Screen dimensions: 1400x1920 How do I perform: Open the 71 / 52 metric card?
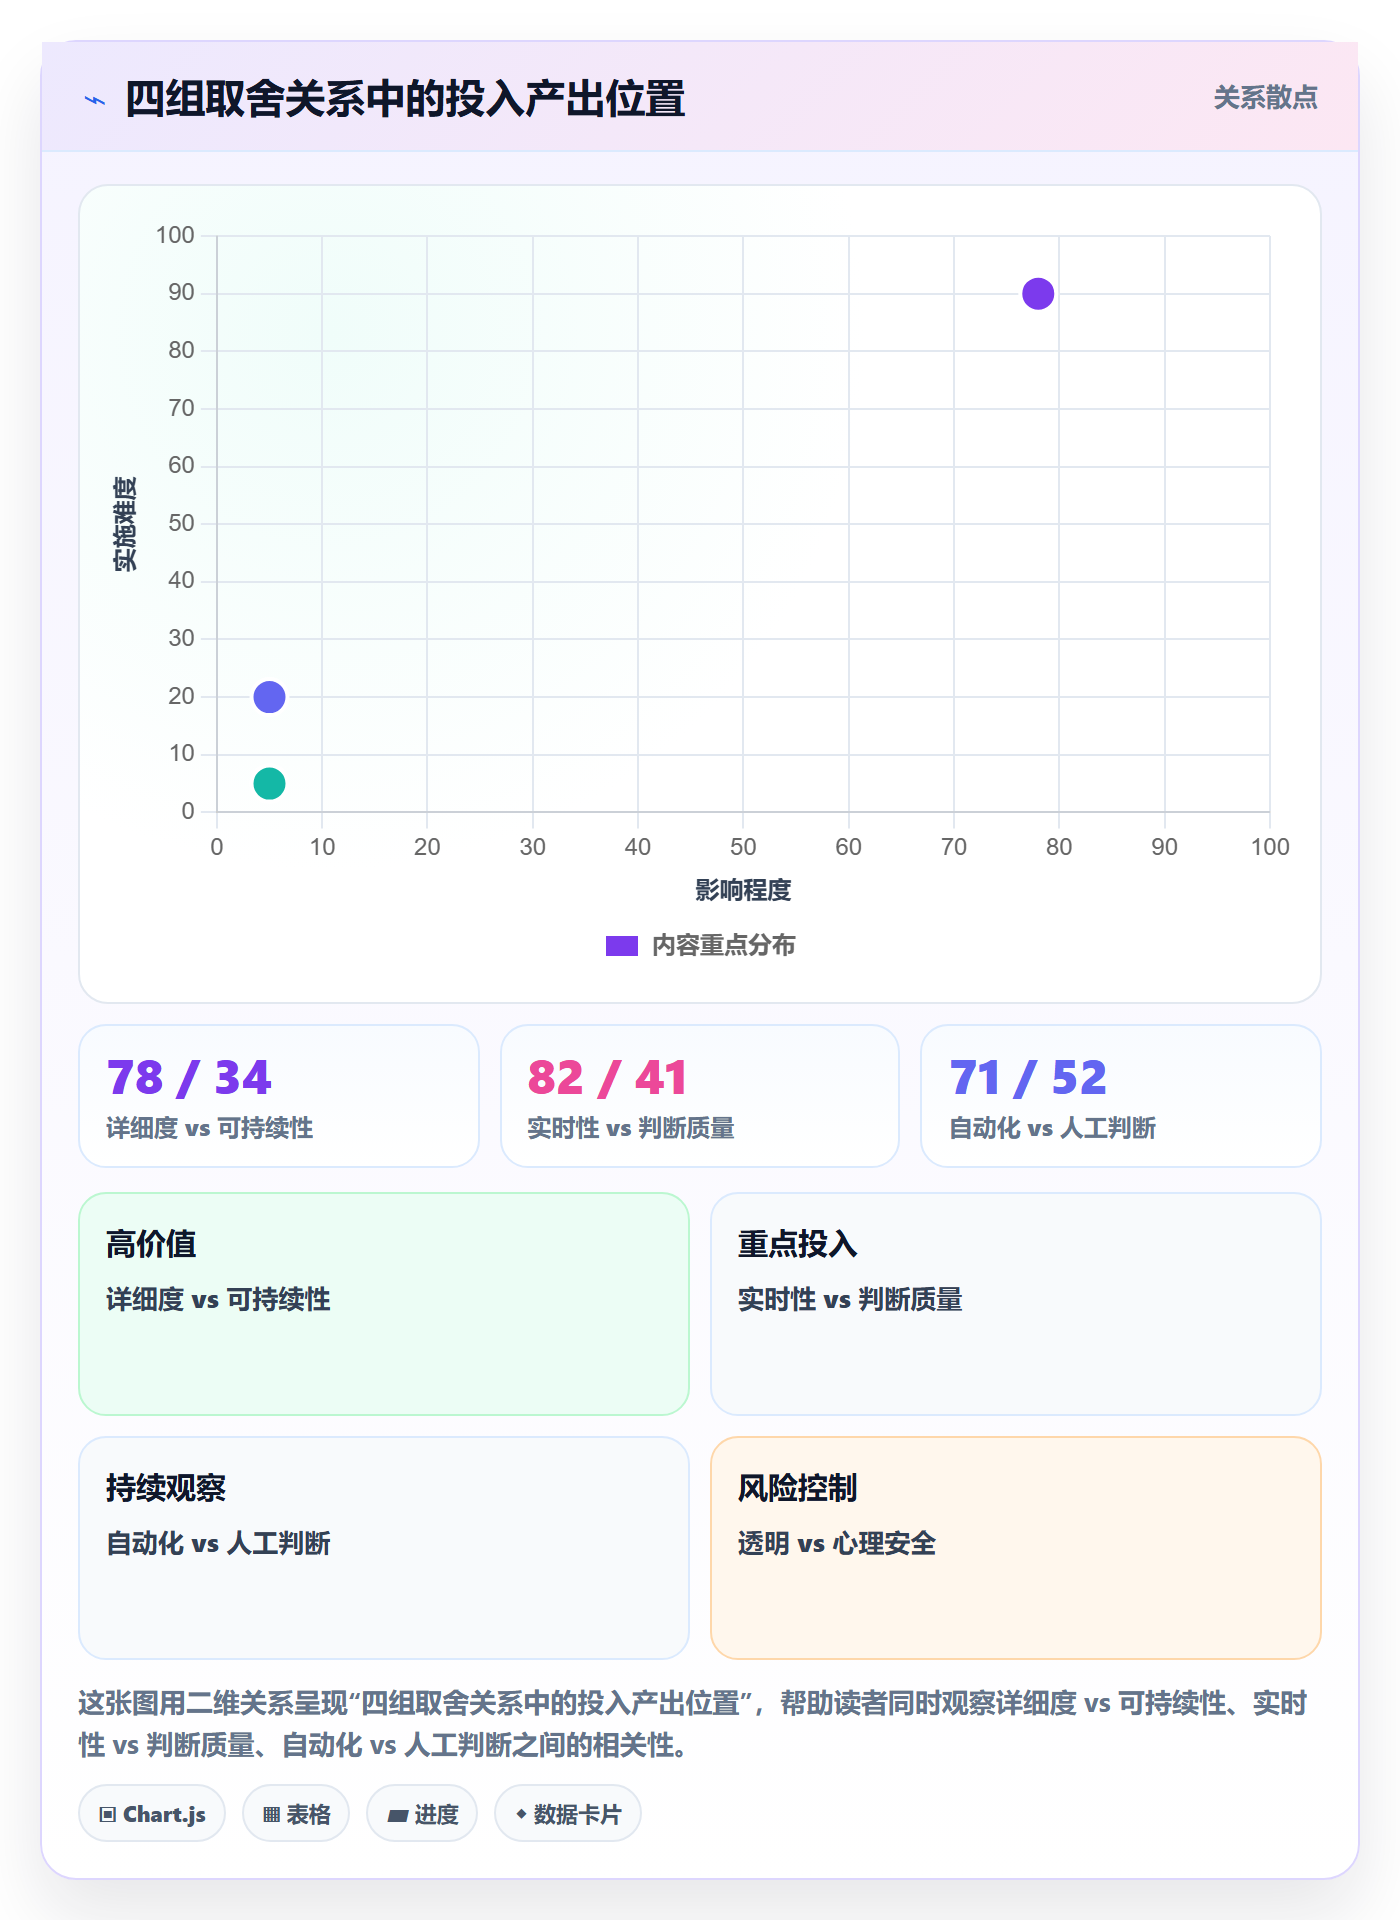coord(1121,1096)
